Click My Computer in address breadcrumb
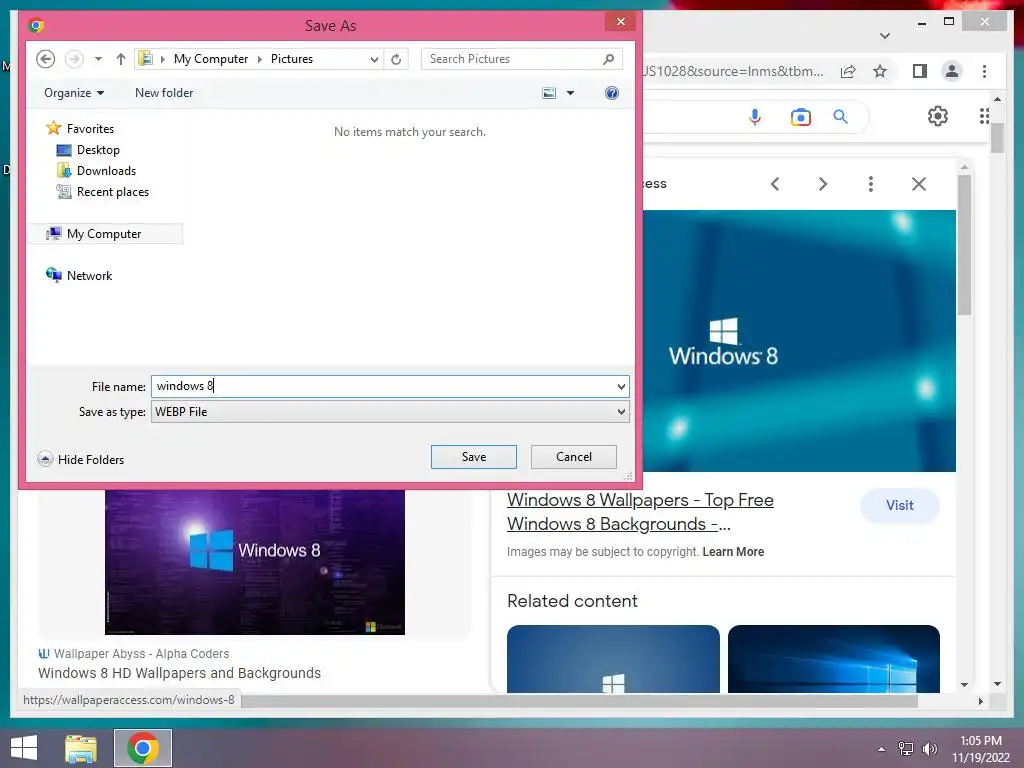This screenshot has height=768, width=1024. (211, 59)
